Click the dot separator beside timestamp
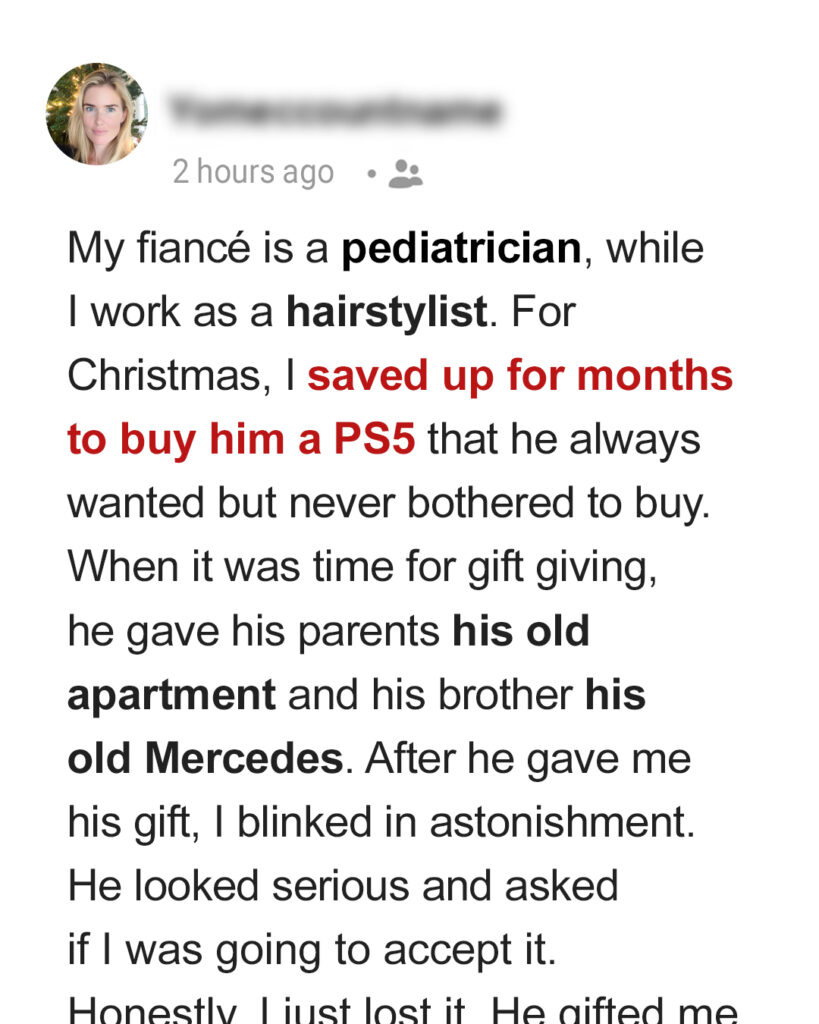Image resolution: width=819 pixels, height=1024 pixels. tap(371, 173)
